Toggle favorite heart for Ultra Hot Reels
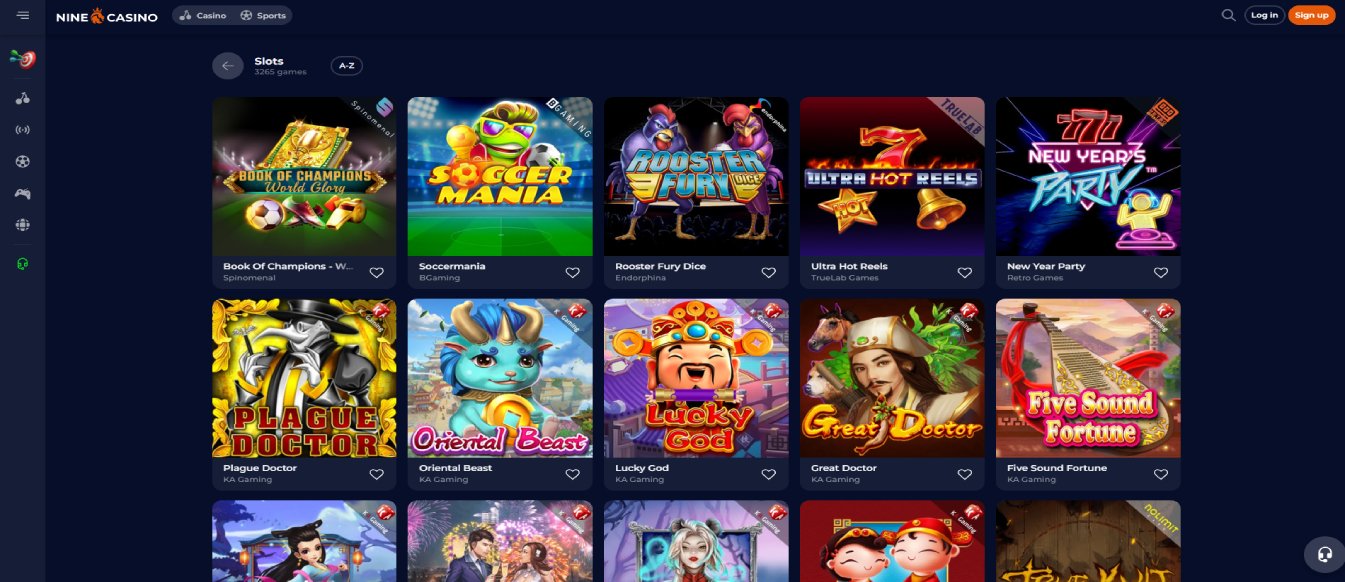1345x582 pixels. (x=964, y=272)
